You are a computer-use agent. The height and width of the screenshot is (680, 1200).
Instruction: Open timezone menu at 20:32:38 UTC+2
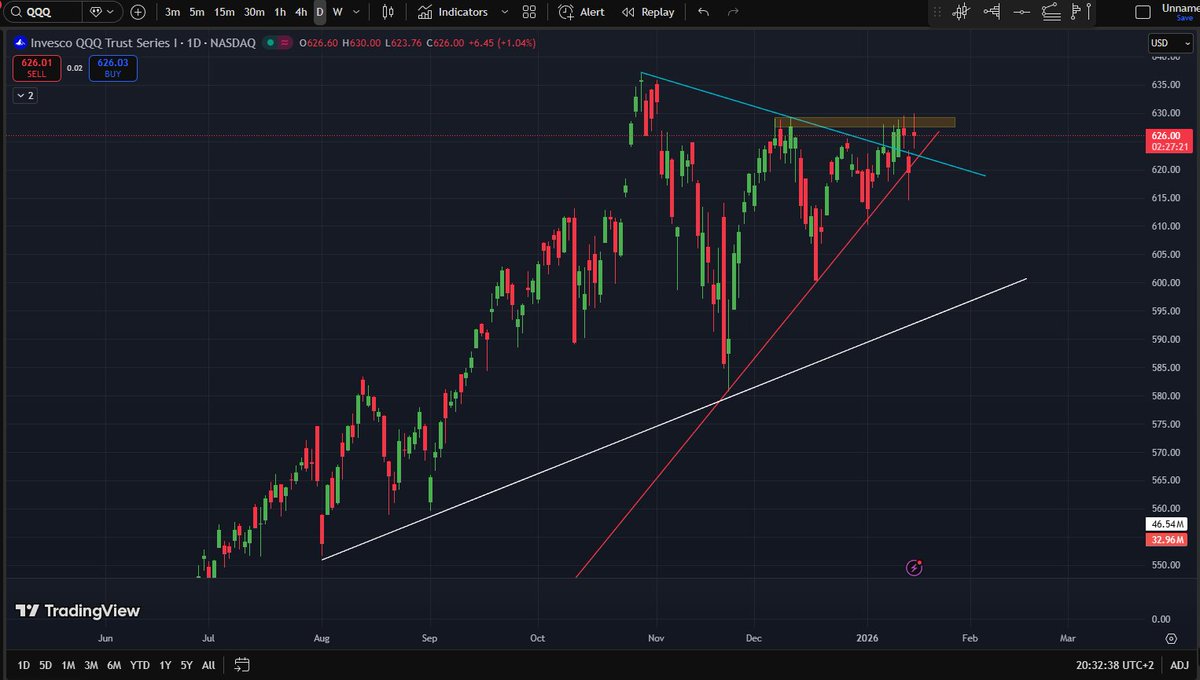1115,665
